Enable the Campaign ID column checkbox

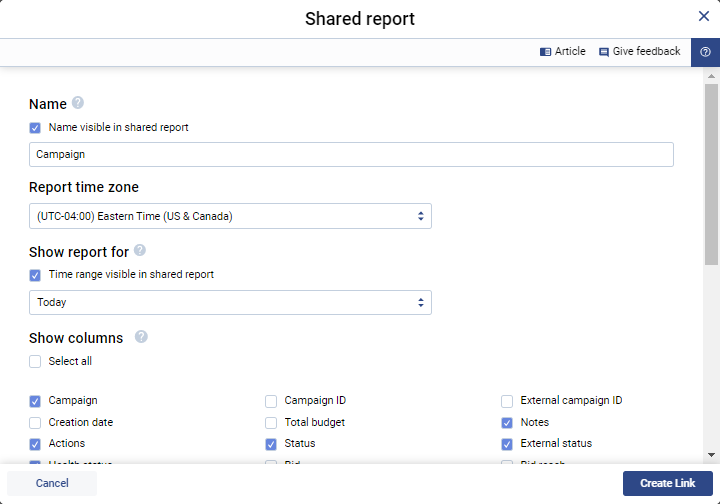point(271,401)
